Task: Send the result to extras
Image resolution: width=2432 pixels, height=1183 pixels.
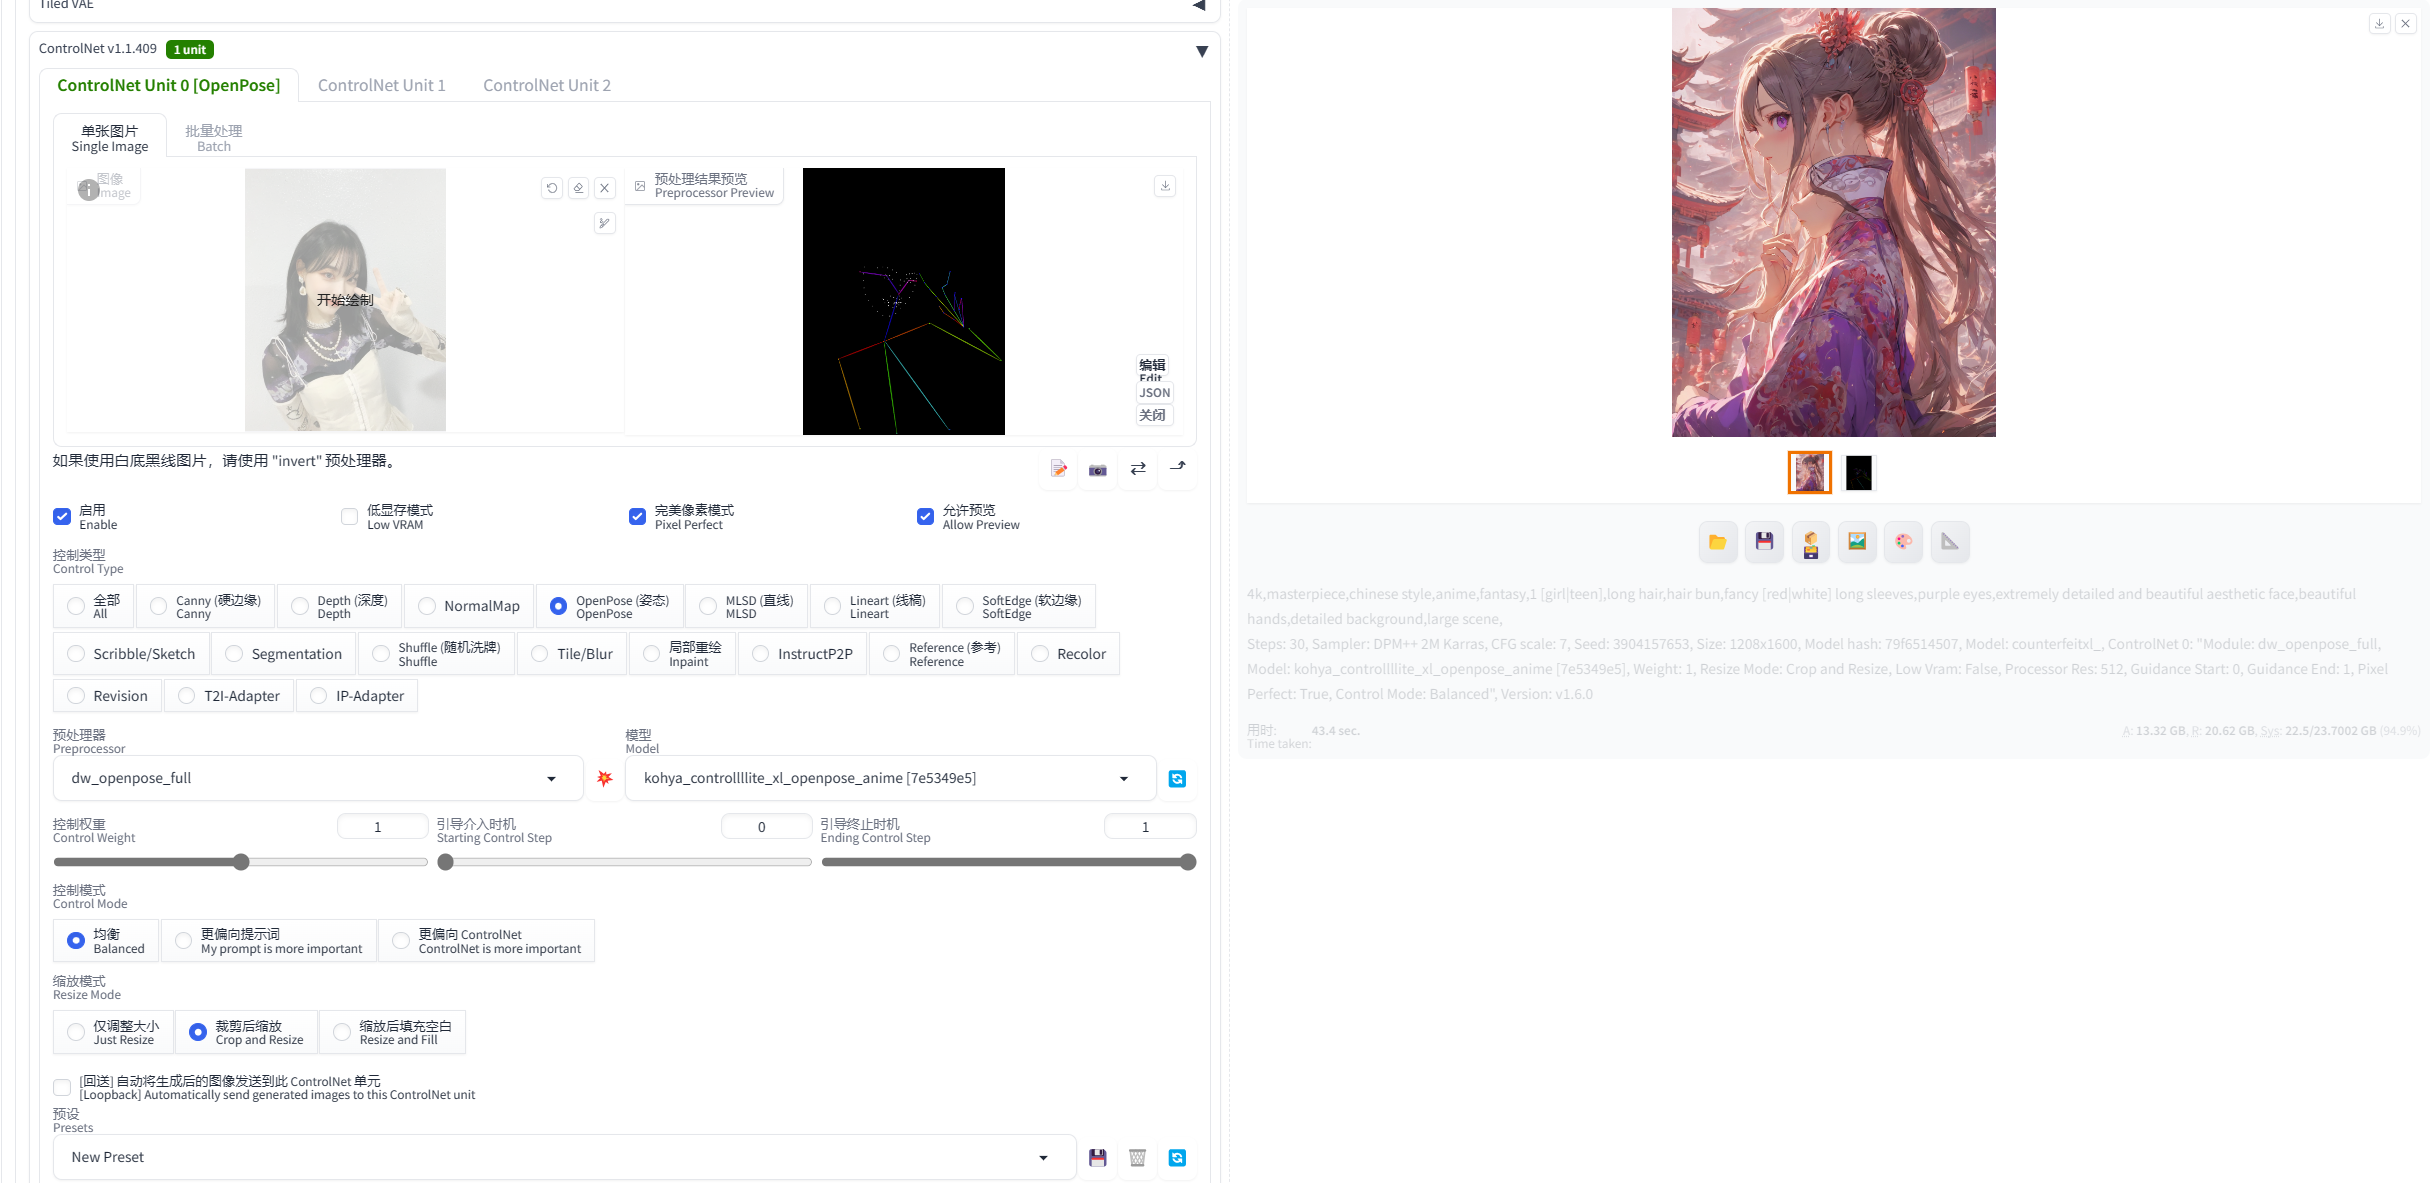Action: [1949, 541]
